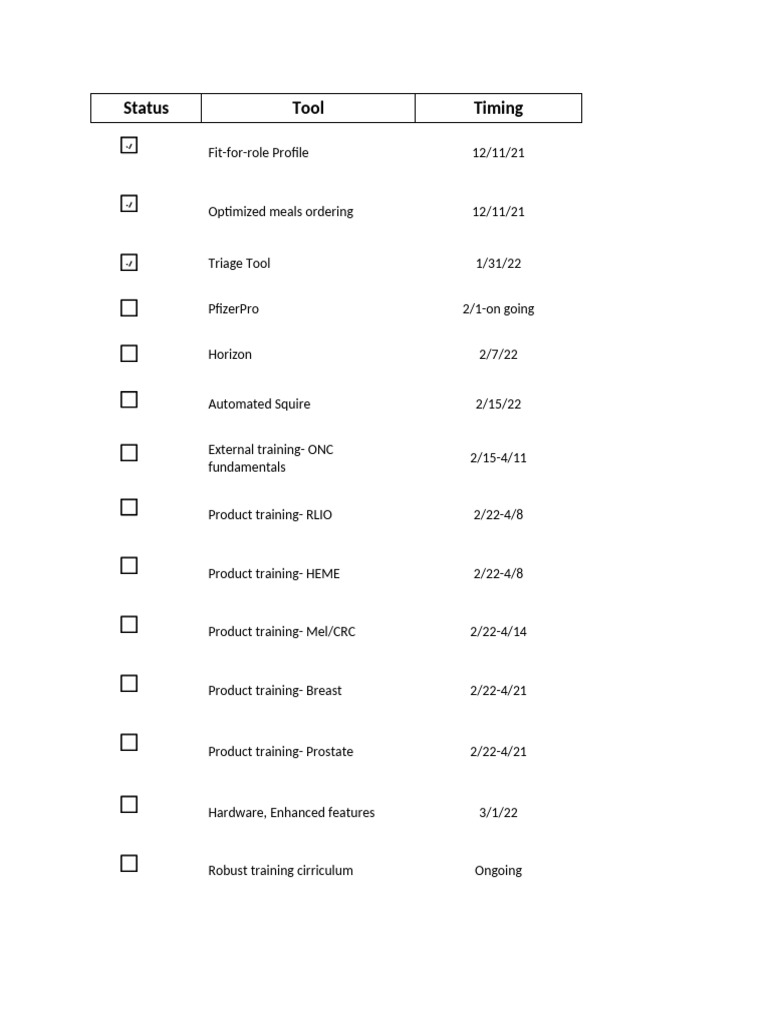Uncheck the Triage Tool checkbox

click(129, 263)
